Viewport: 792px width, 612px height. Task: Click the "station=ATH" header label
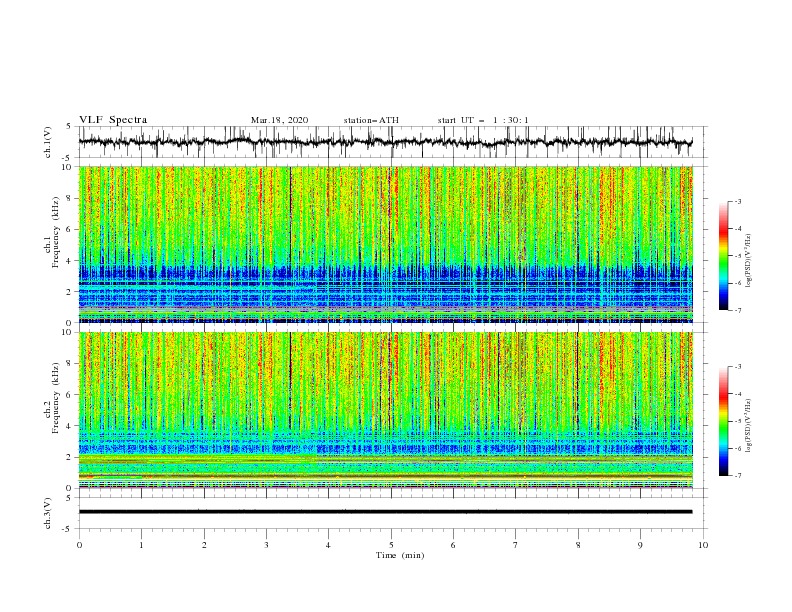pyautogui.click(x=371, y=120)
